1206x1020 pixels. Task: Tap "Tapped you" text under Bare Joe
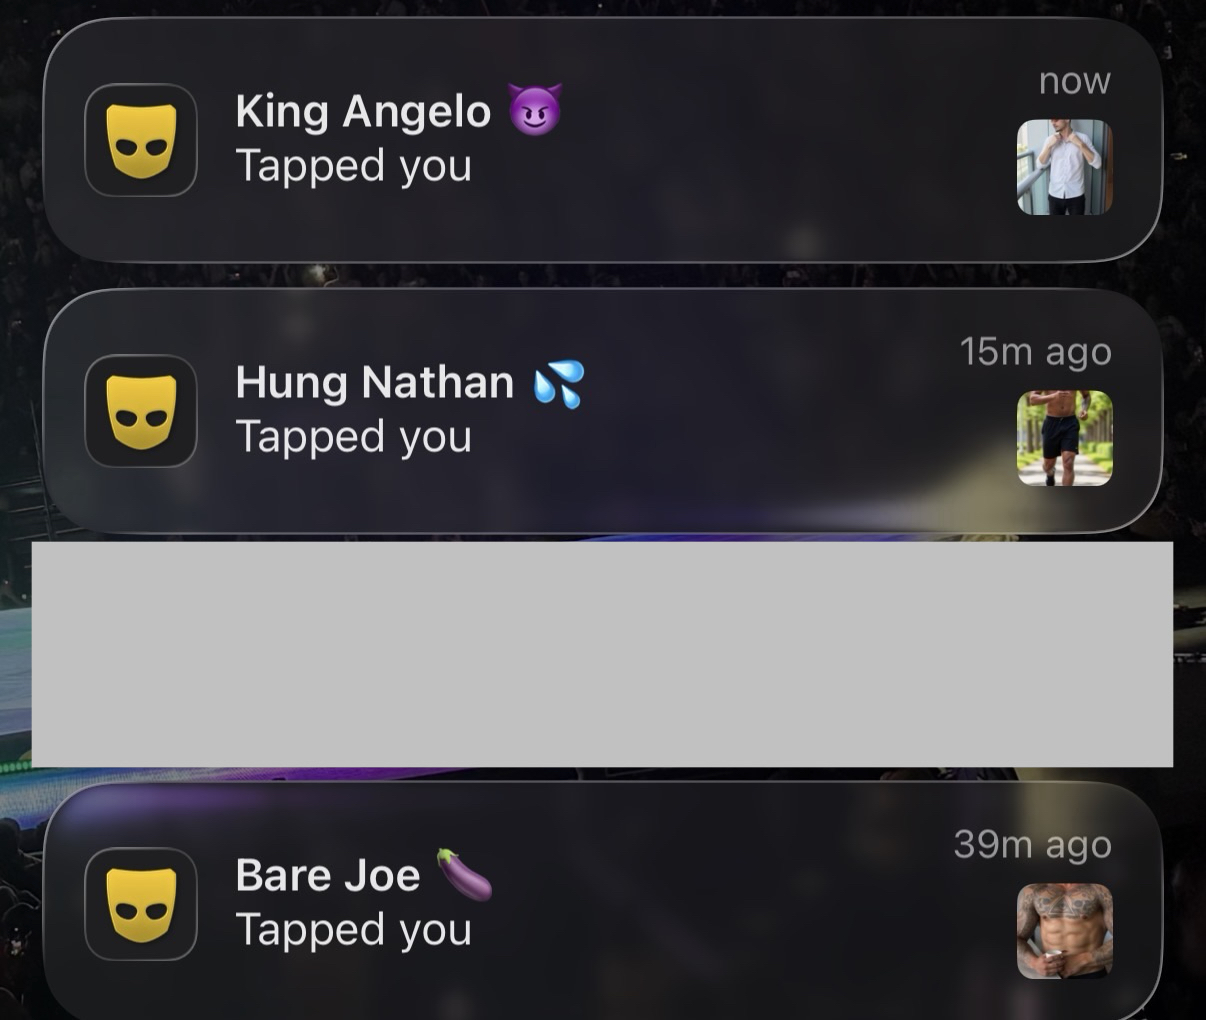(353, 930)
